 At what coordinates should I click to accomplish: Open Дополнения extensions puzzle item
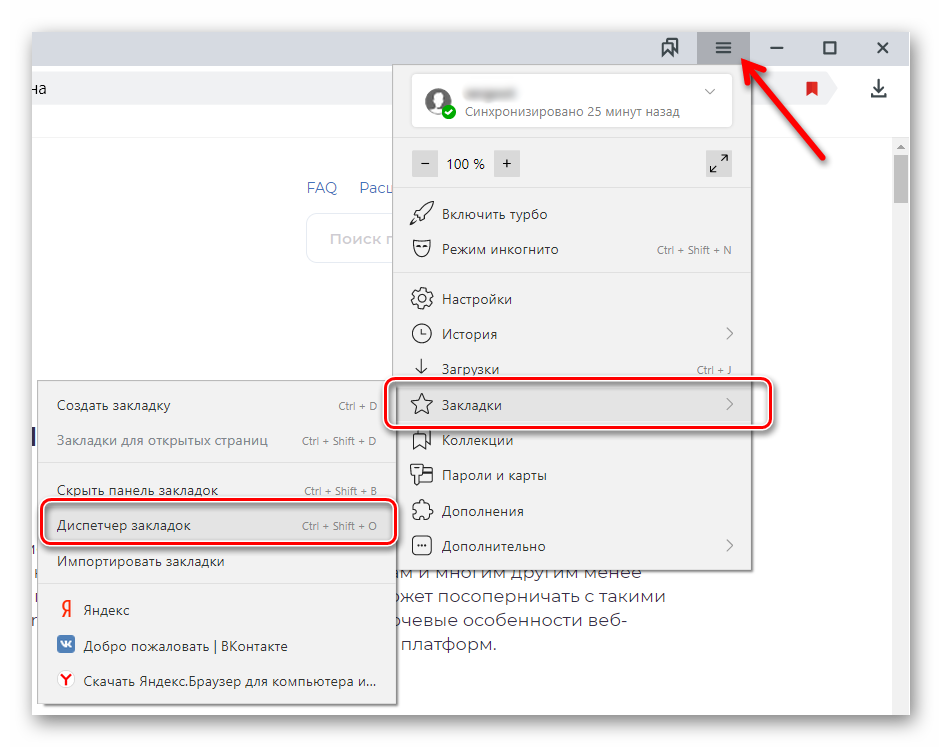(482, 511)
